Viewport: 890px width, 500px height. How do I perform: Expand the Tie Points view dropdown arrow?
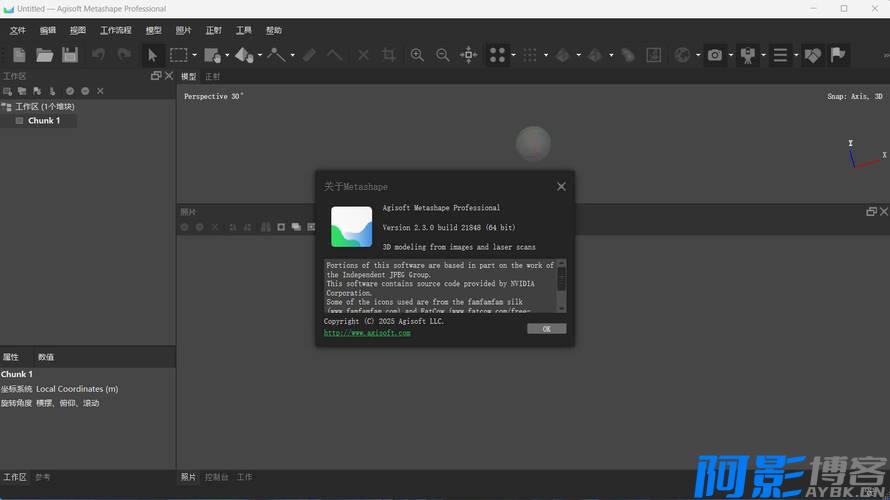pos(513,56)
